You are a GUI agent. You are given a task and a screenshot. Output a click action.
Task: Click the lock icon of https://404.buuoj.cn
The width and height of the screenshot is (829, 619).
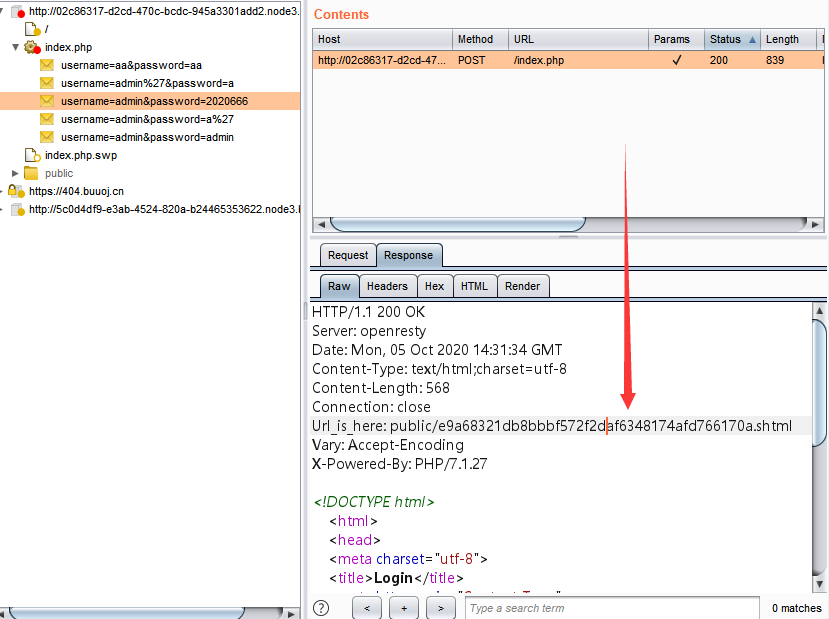16,191
